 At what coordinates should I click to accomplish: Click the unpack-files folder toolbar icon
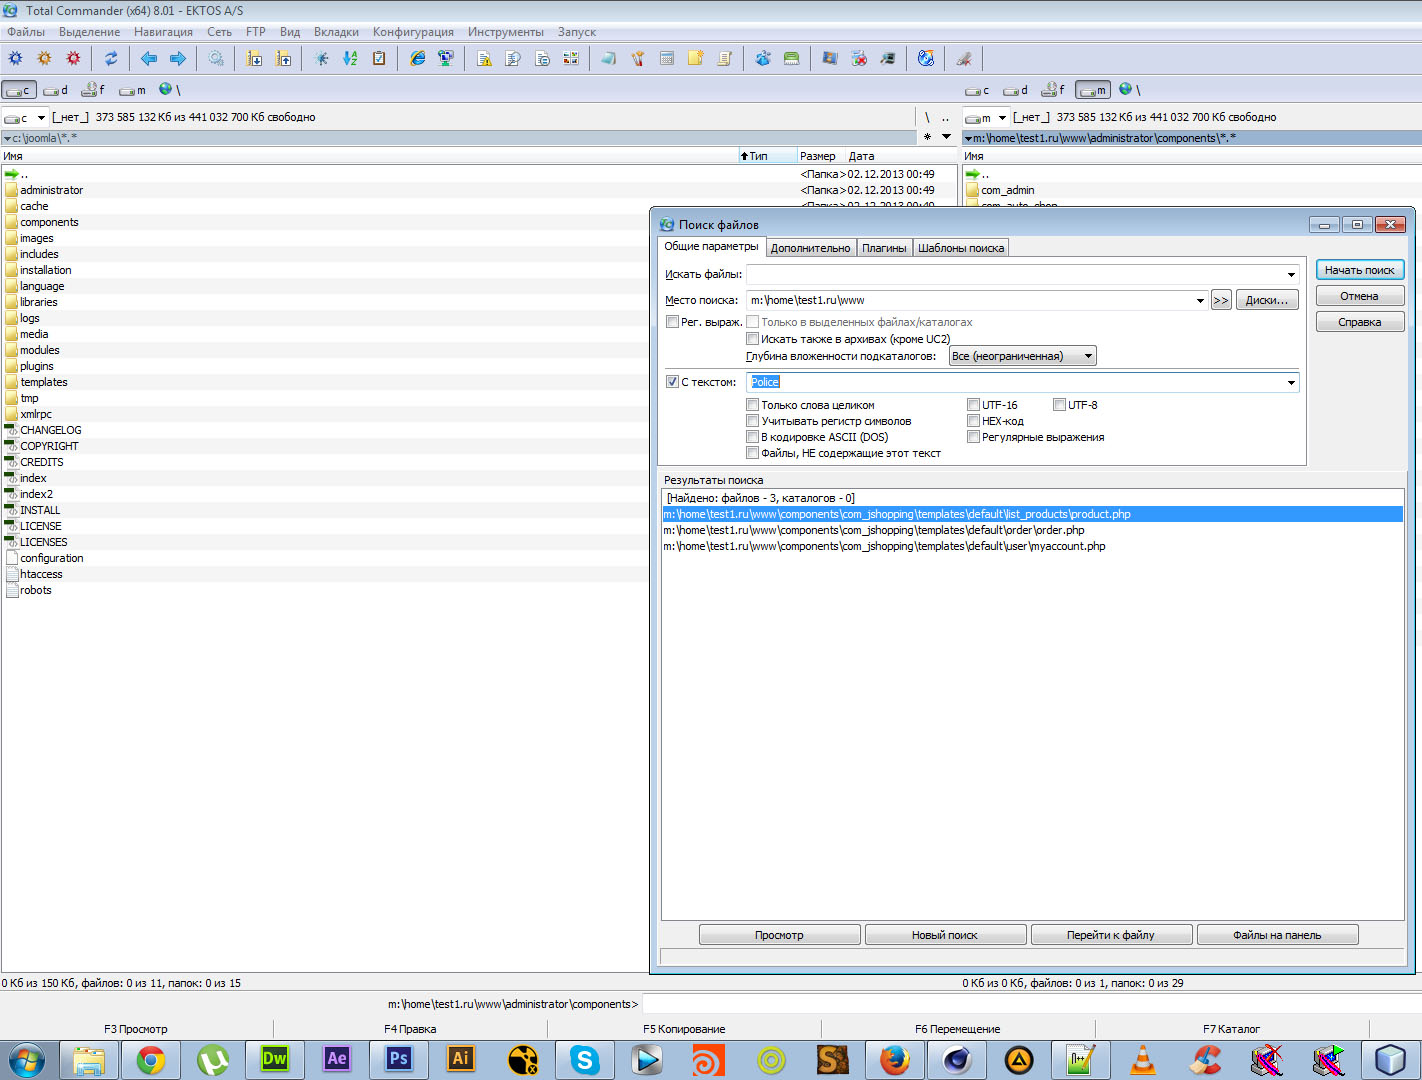(284, 59)
